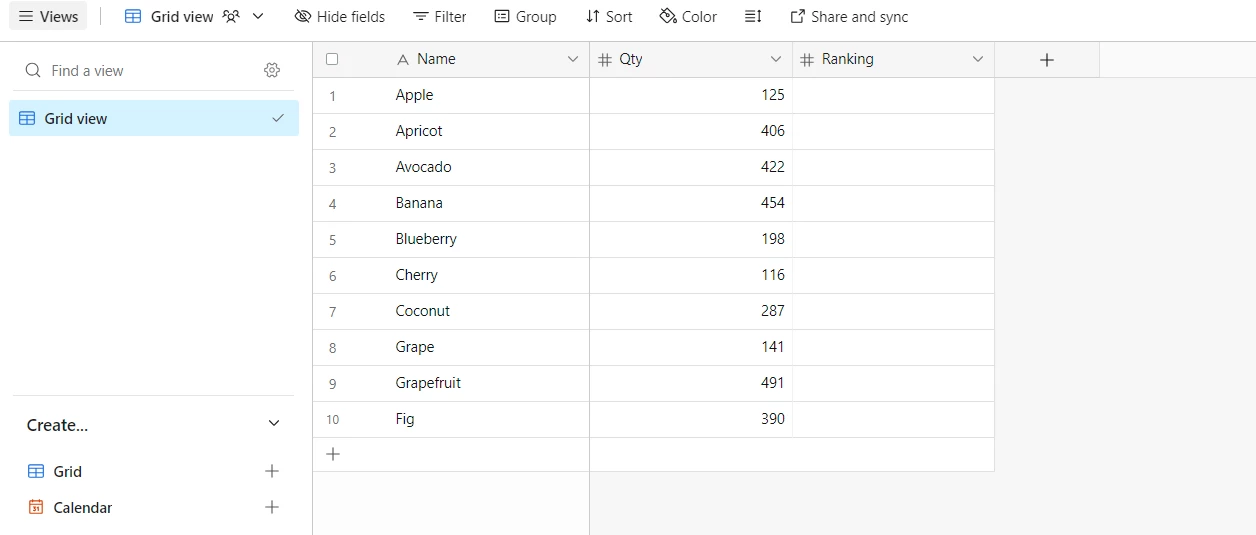1256x535 pixels.
Task: Create Calendar view plus icon
Action: point(272,507)
